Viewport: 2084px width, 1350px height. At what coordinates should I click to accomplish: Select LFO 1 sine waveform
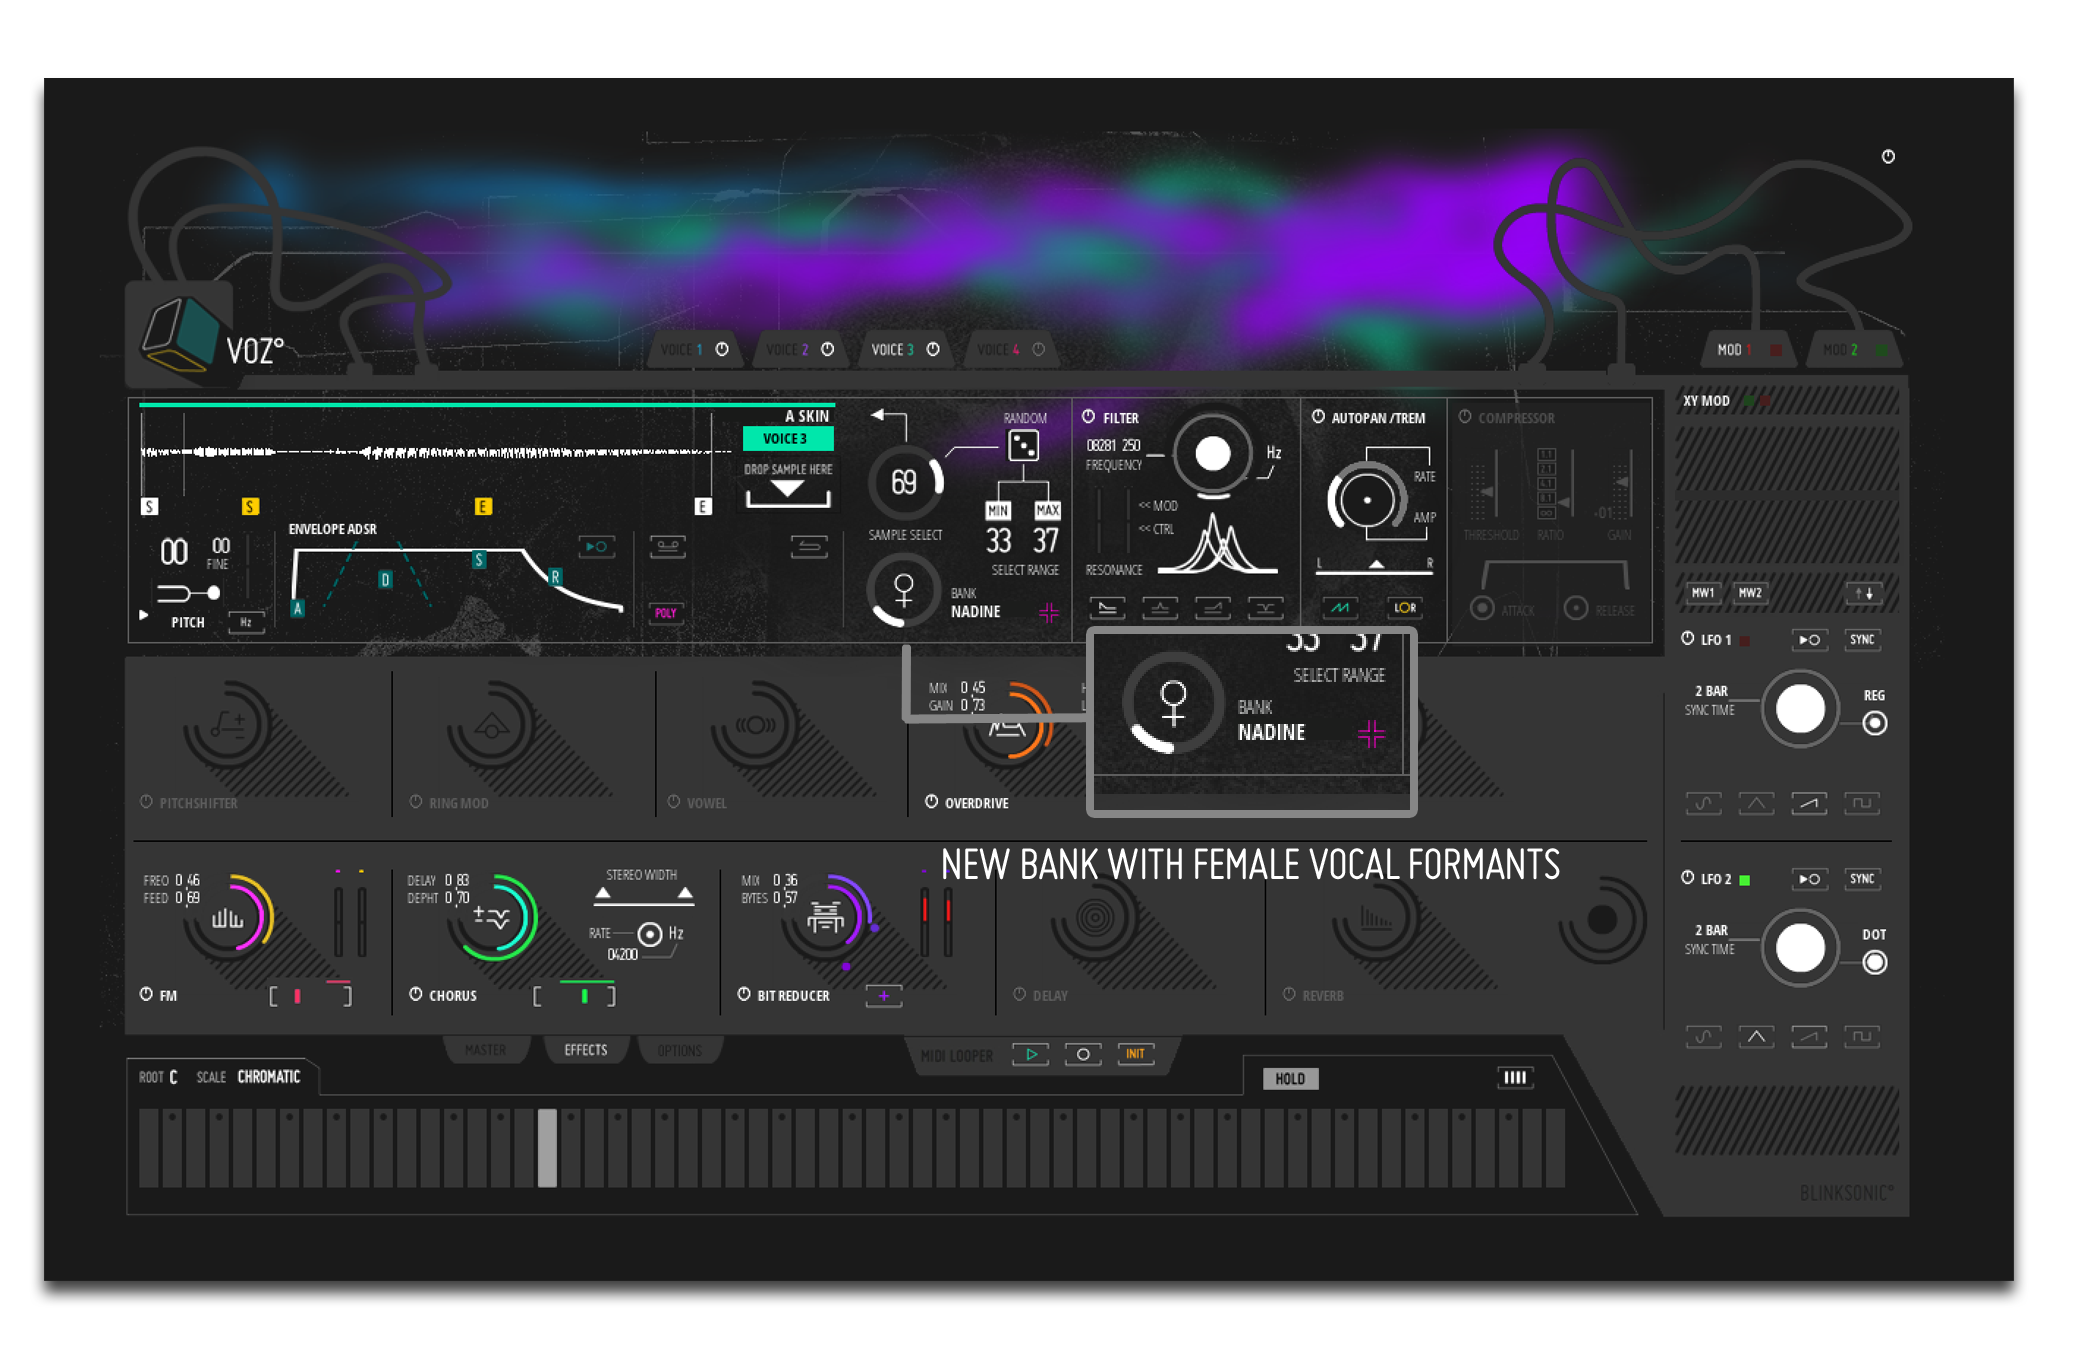[1703, 803]
